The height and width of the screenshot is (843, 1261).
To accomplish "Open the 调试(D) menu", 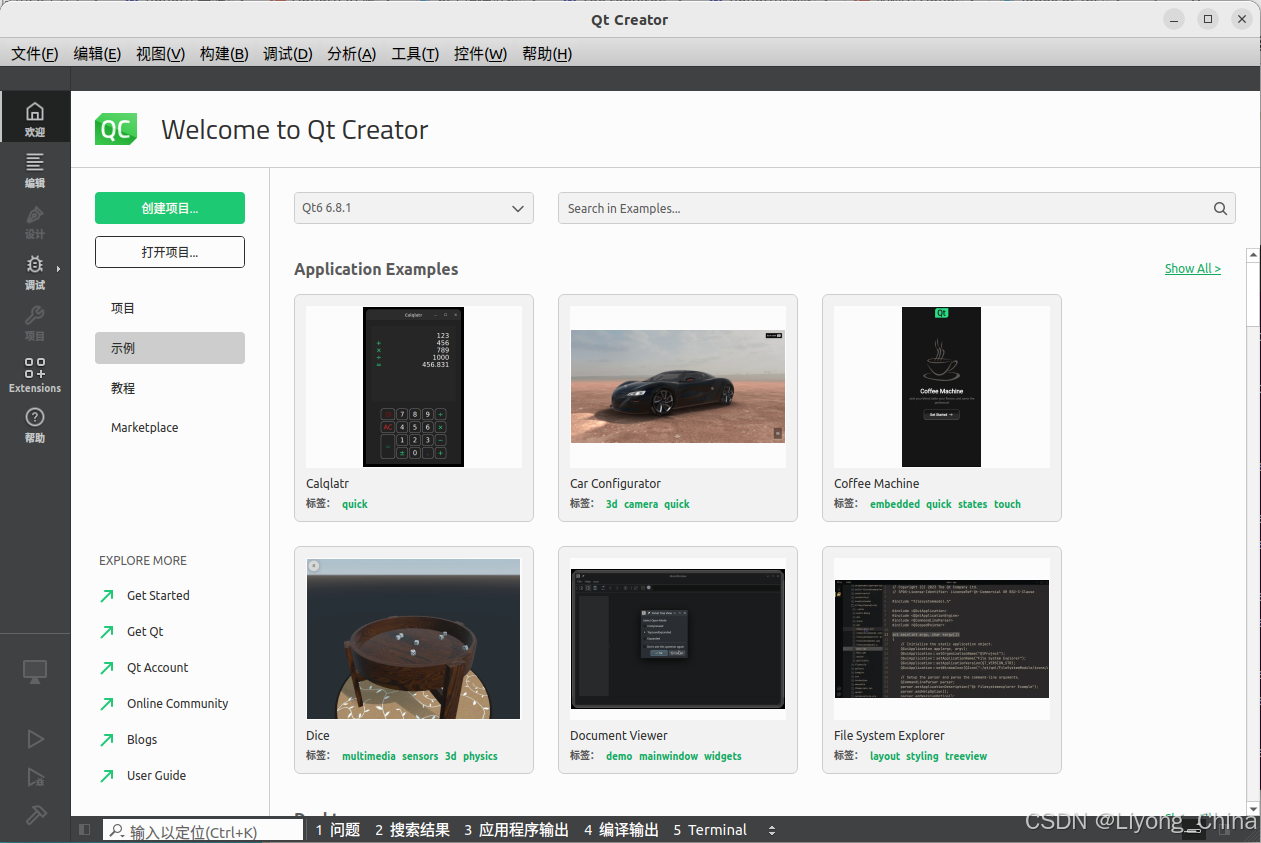I will pyautogui.click(x=288, y=54).
